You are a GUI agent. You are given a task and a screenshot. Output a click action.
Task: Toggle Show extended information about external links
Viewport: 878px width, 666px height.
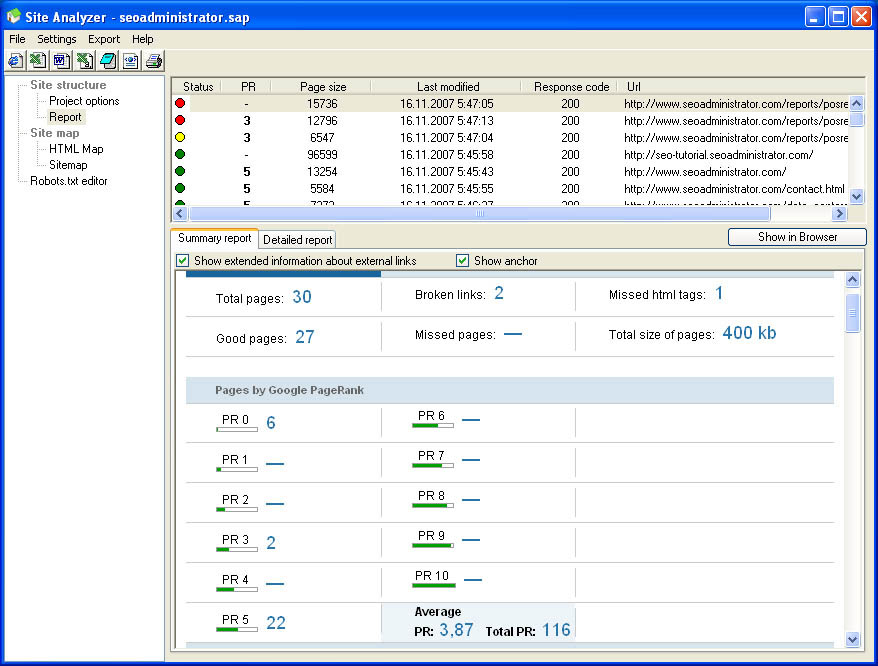[x=183, y=261]
